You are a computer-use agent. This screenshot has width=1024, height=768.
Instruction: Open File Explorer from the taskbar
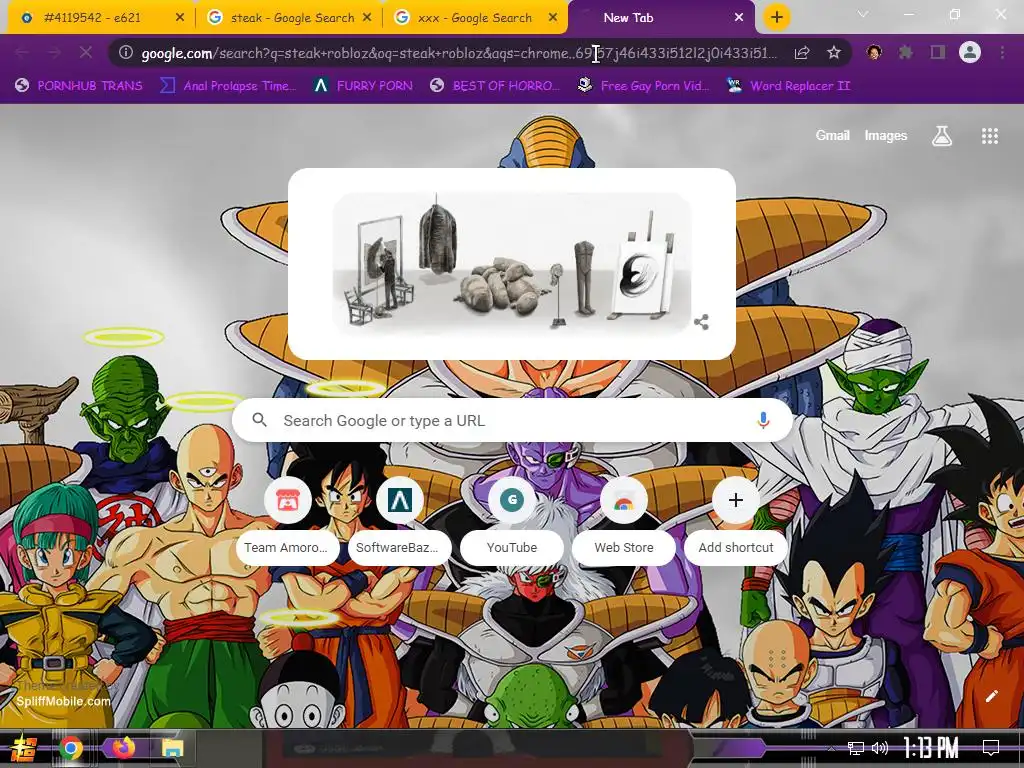(x=173, y=748)
